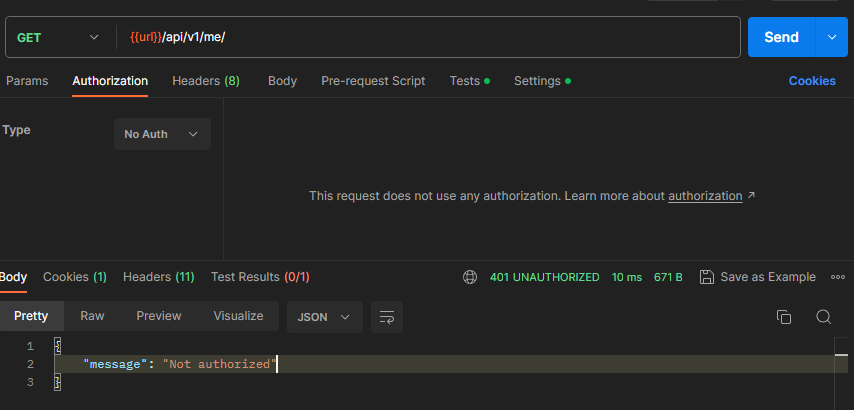Click the 401 UNAUTHORIZED status text

545,277
